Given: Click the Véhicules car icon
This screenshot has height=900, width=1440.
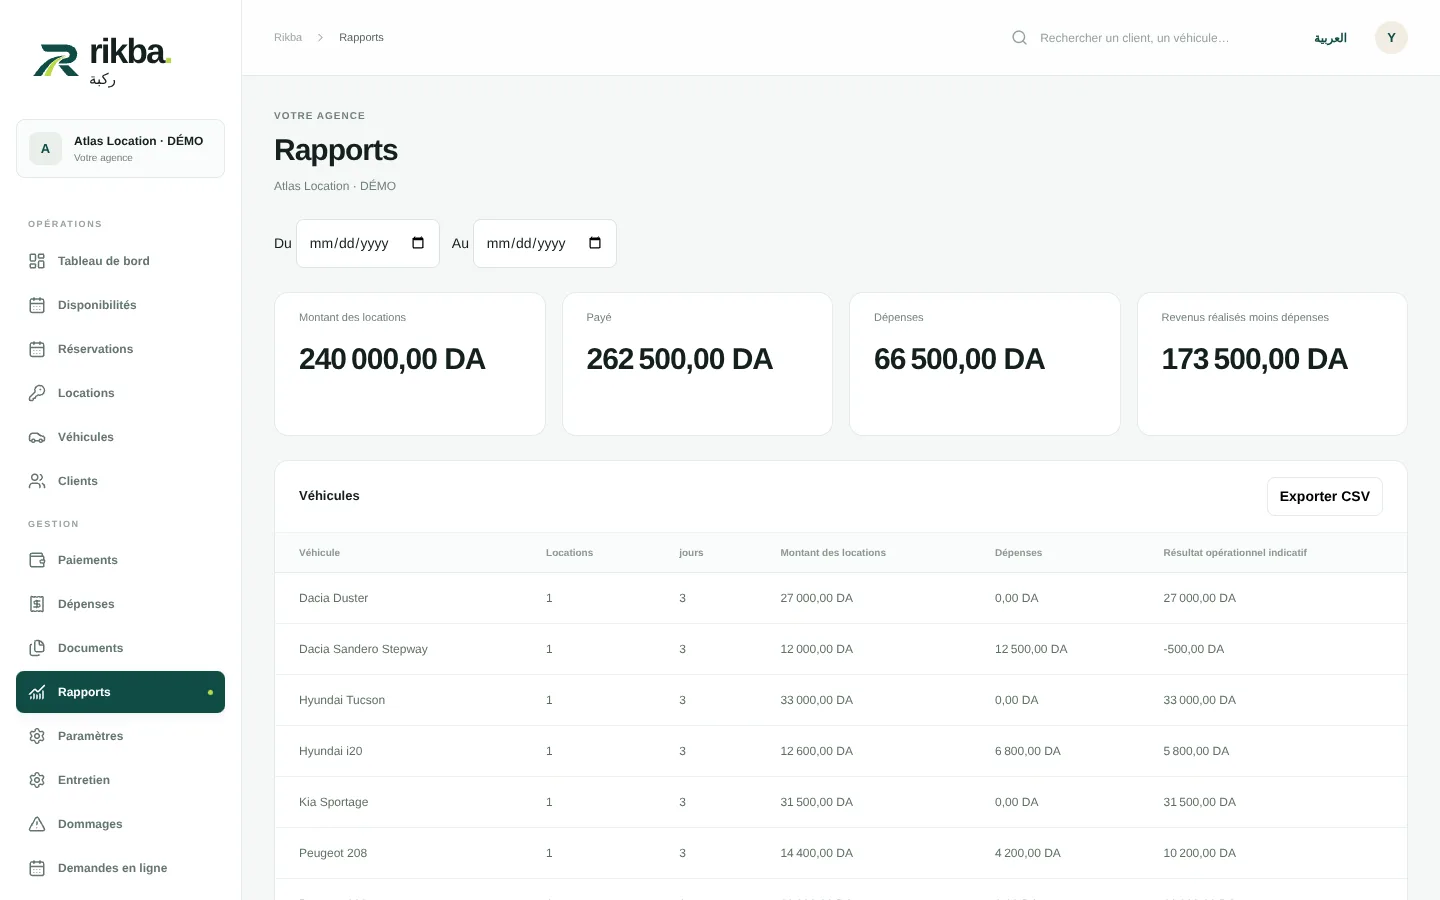Looking at the screenshot, I should point(37,437).
